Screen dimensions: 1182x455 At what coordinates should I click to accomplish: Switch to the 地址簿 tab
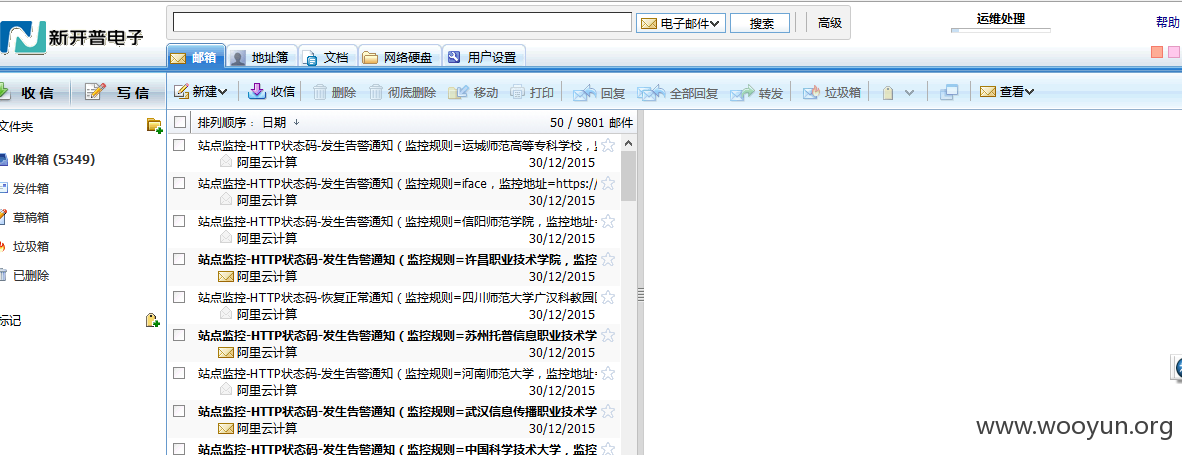point(261,56)
